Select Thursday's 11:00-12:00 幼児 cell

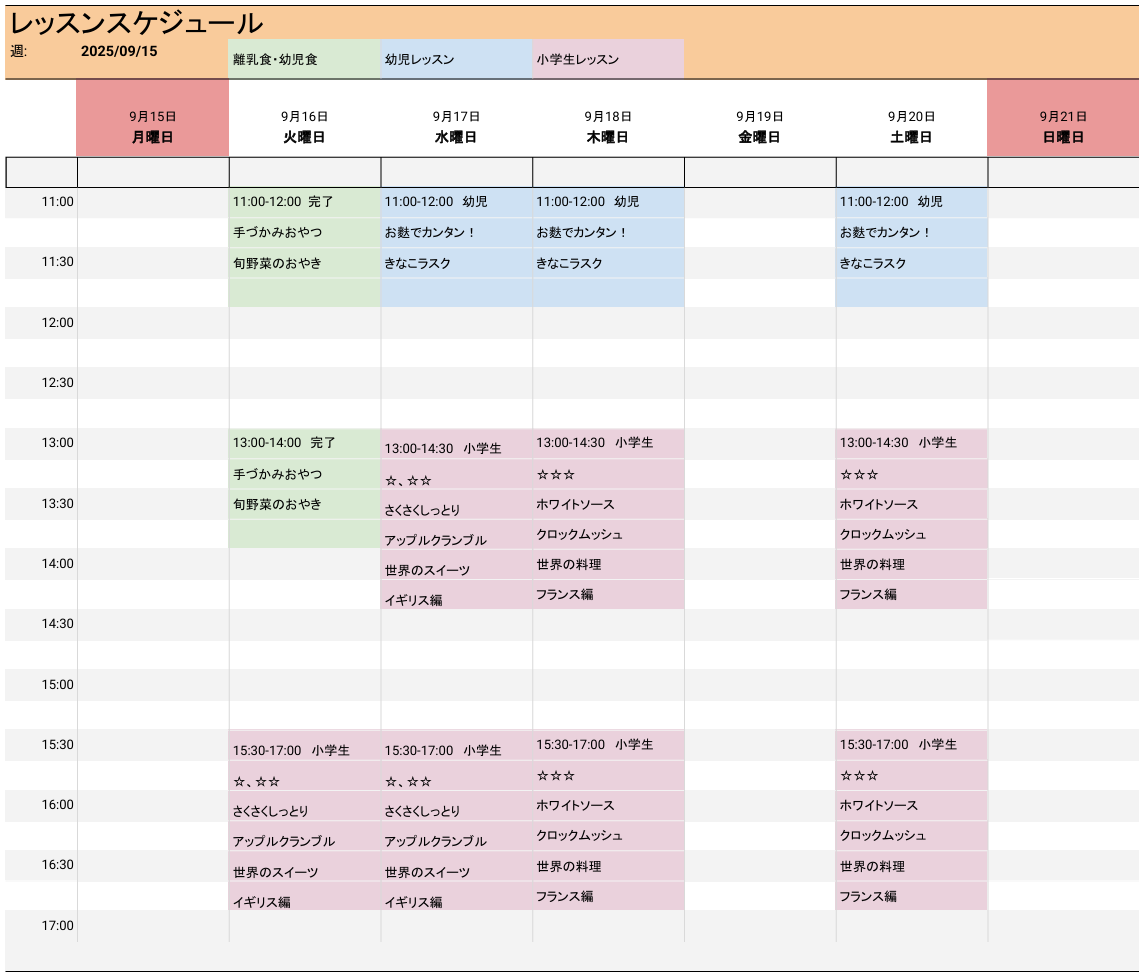(x=608, y=202)
